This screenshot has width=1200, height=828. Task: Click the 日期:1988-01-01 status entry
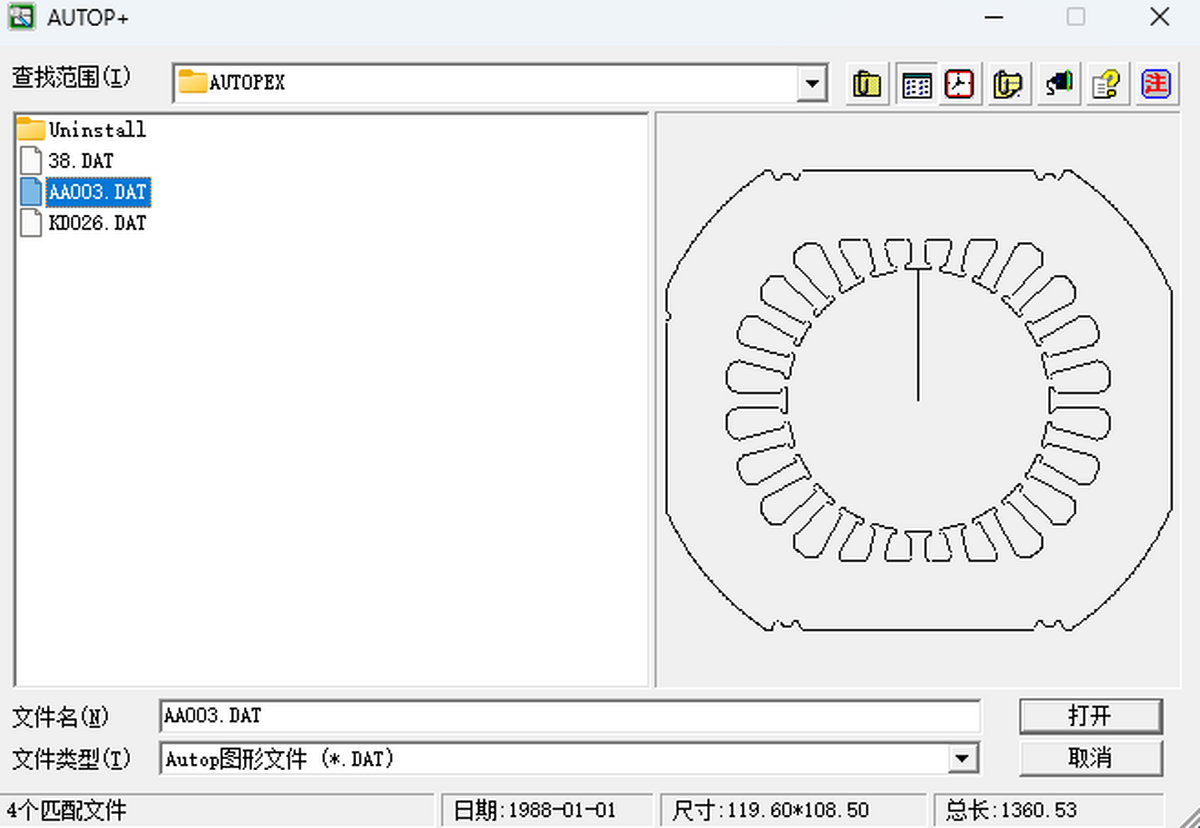coord(546,810)
